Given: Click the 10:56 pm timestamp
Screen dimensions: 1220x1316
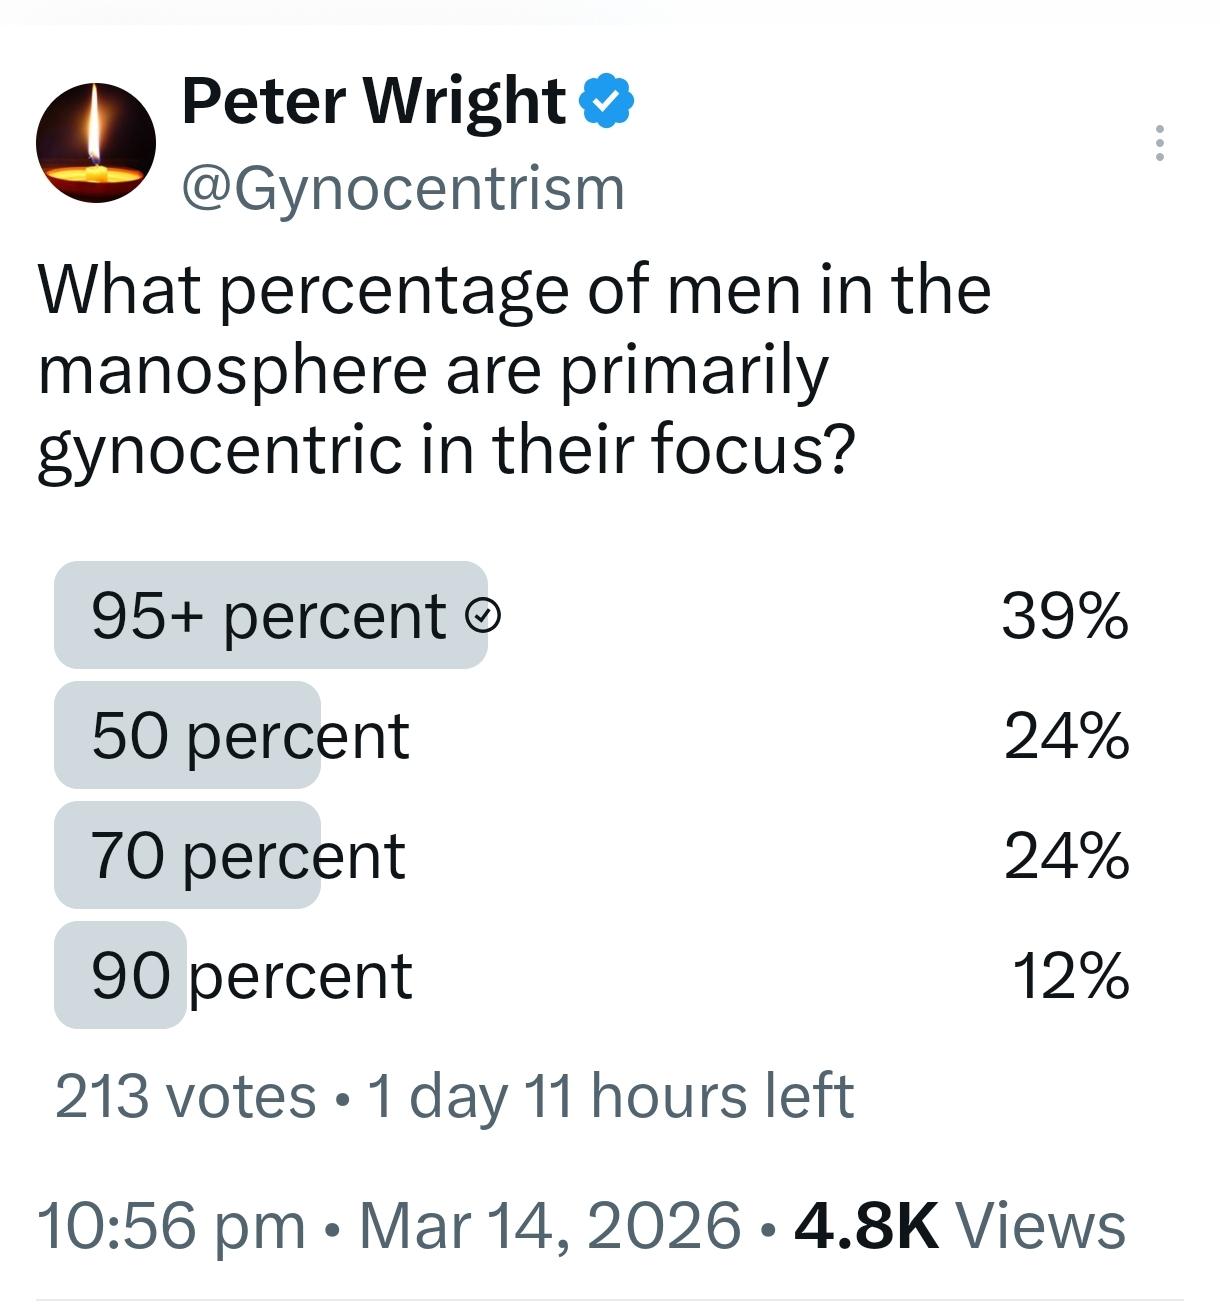Looking at the screenshot, I should pyautogui.click(x=171, y=1226).
